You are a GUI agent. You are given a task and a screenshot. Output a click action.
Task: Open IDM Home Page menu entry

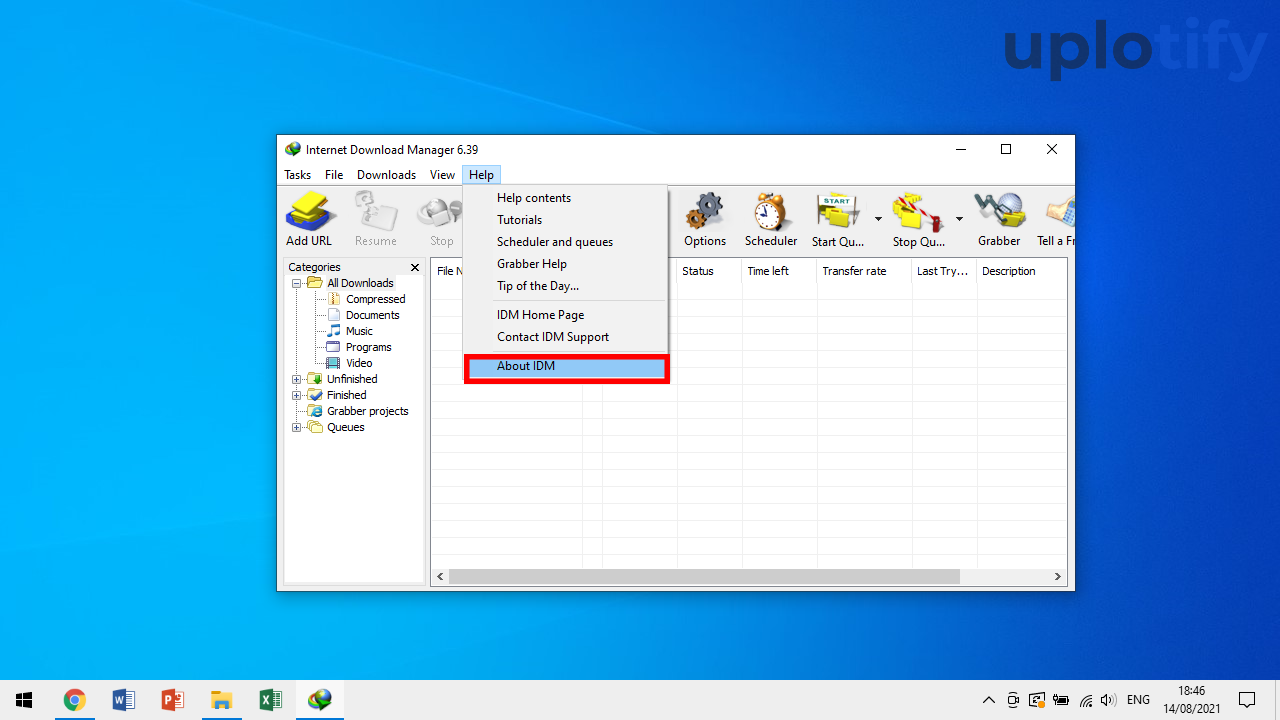point(566,315)
